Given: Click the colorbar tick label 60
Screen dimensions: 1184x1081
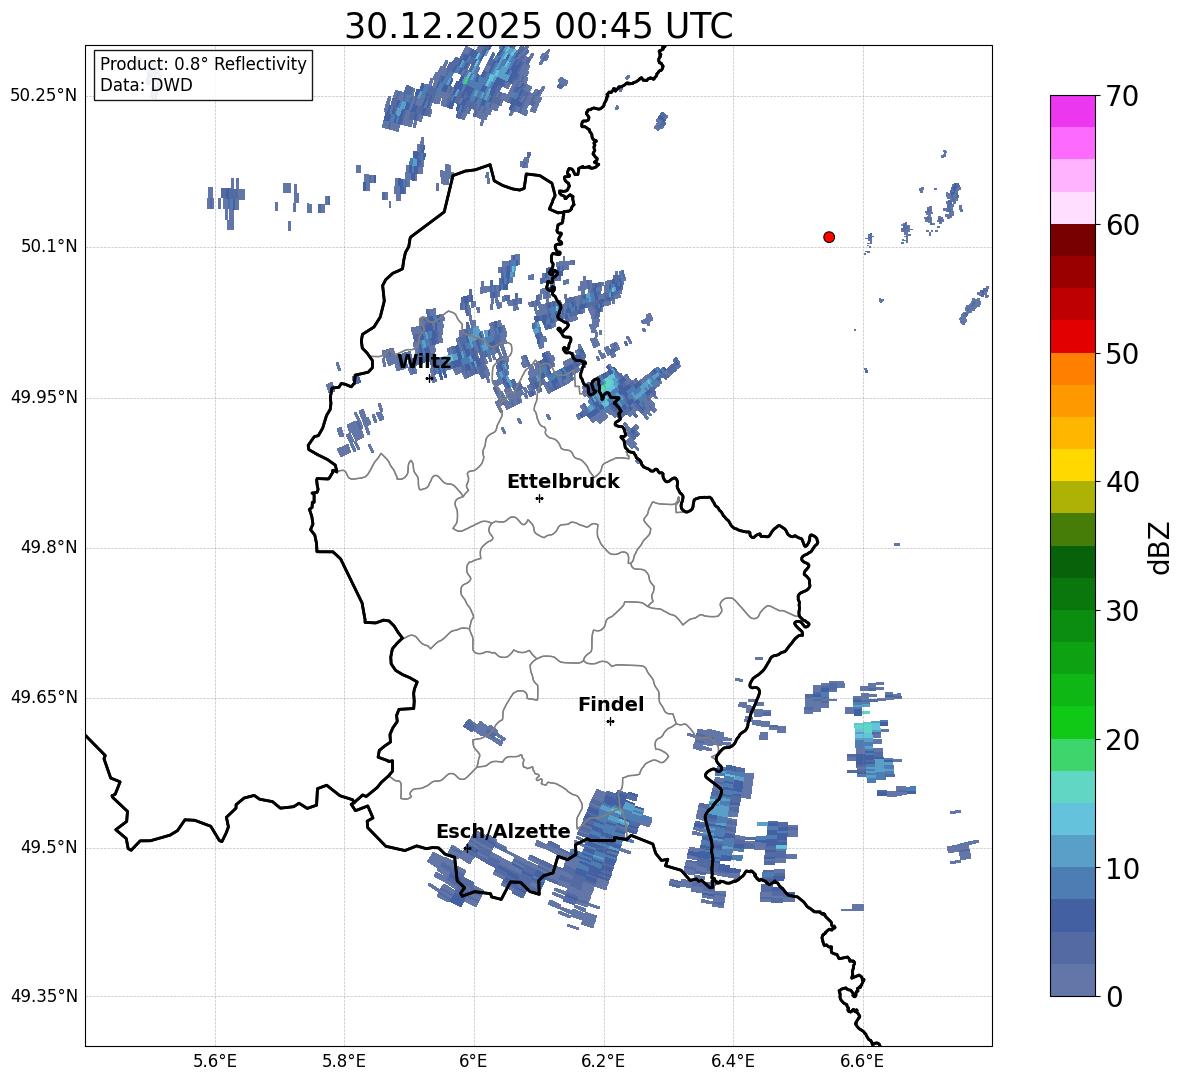Looking at the screenshot, I should [x=1122, y=225].
